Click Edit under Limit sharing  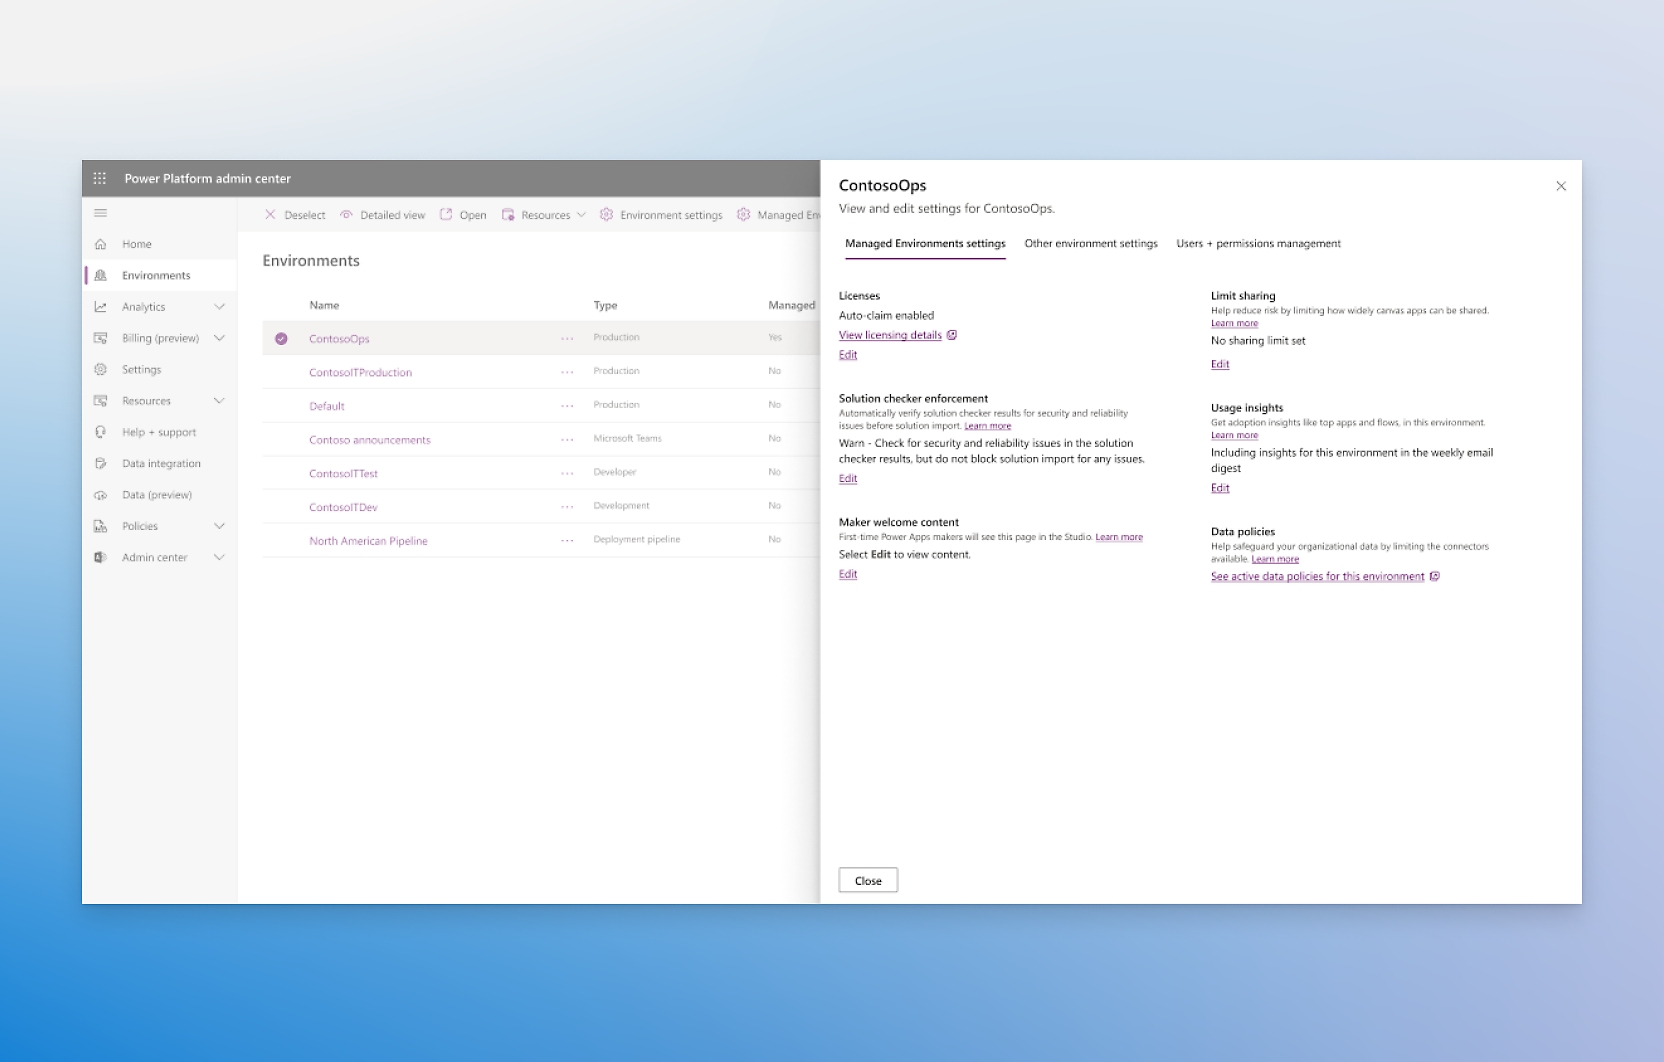[1220, 364]
